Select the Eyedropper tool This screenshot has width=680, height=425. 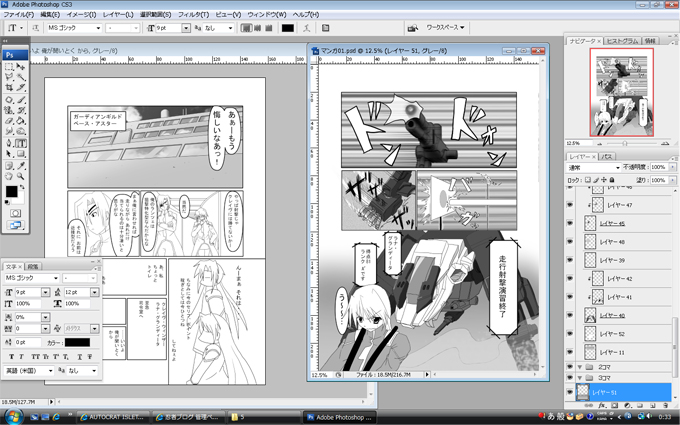pos(20,166)
